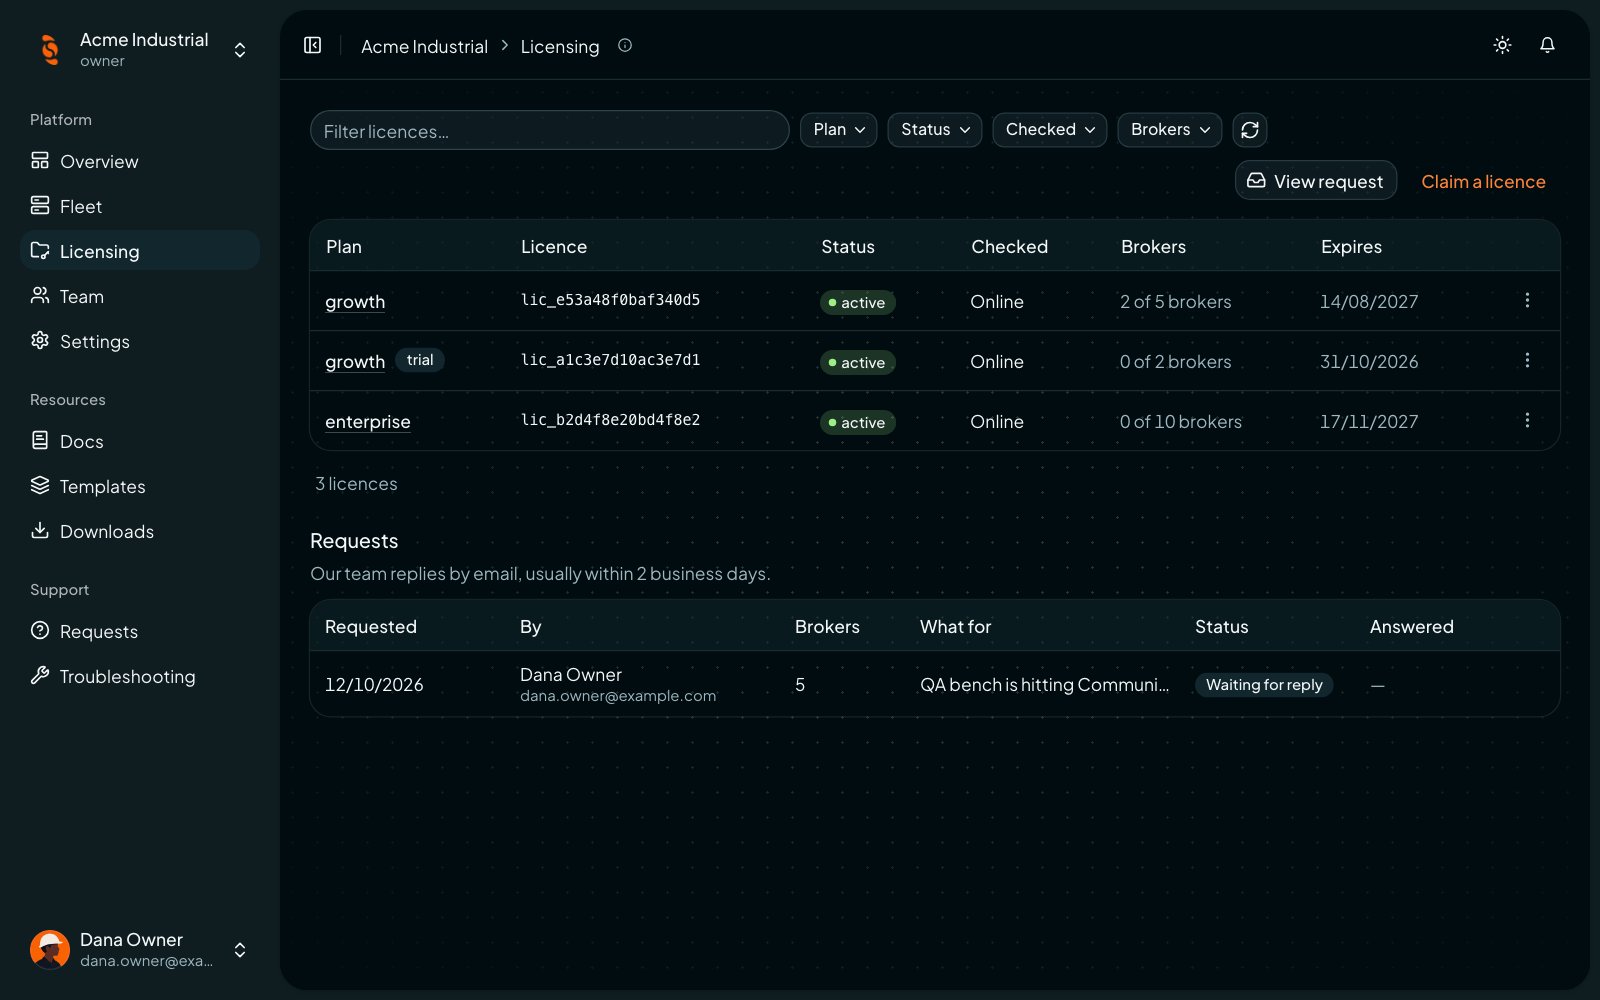Click licence key lic_b2d4f8e20bd4f8e2
Viewport: 1600px width, 1000px height.
(x=610, y=420)
